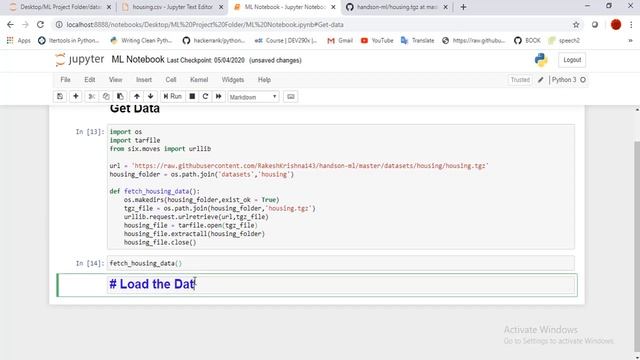Open the Translate bookmark
Screen dimensions: 640x360
418,40
